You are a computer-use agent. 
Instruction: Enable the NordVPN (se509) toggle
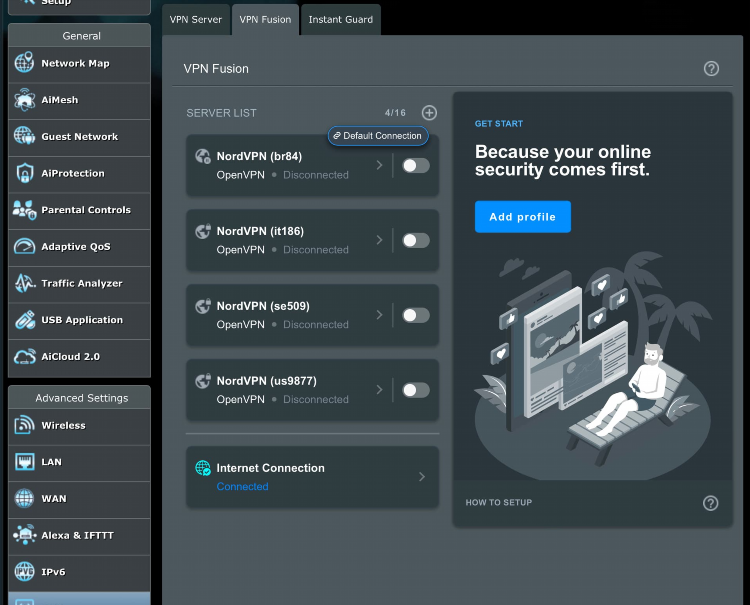416,315
